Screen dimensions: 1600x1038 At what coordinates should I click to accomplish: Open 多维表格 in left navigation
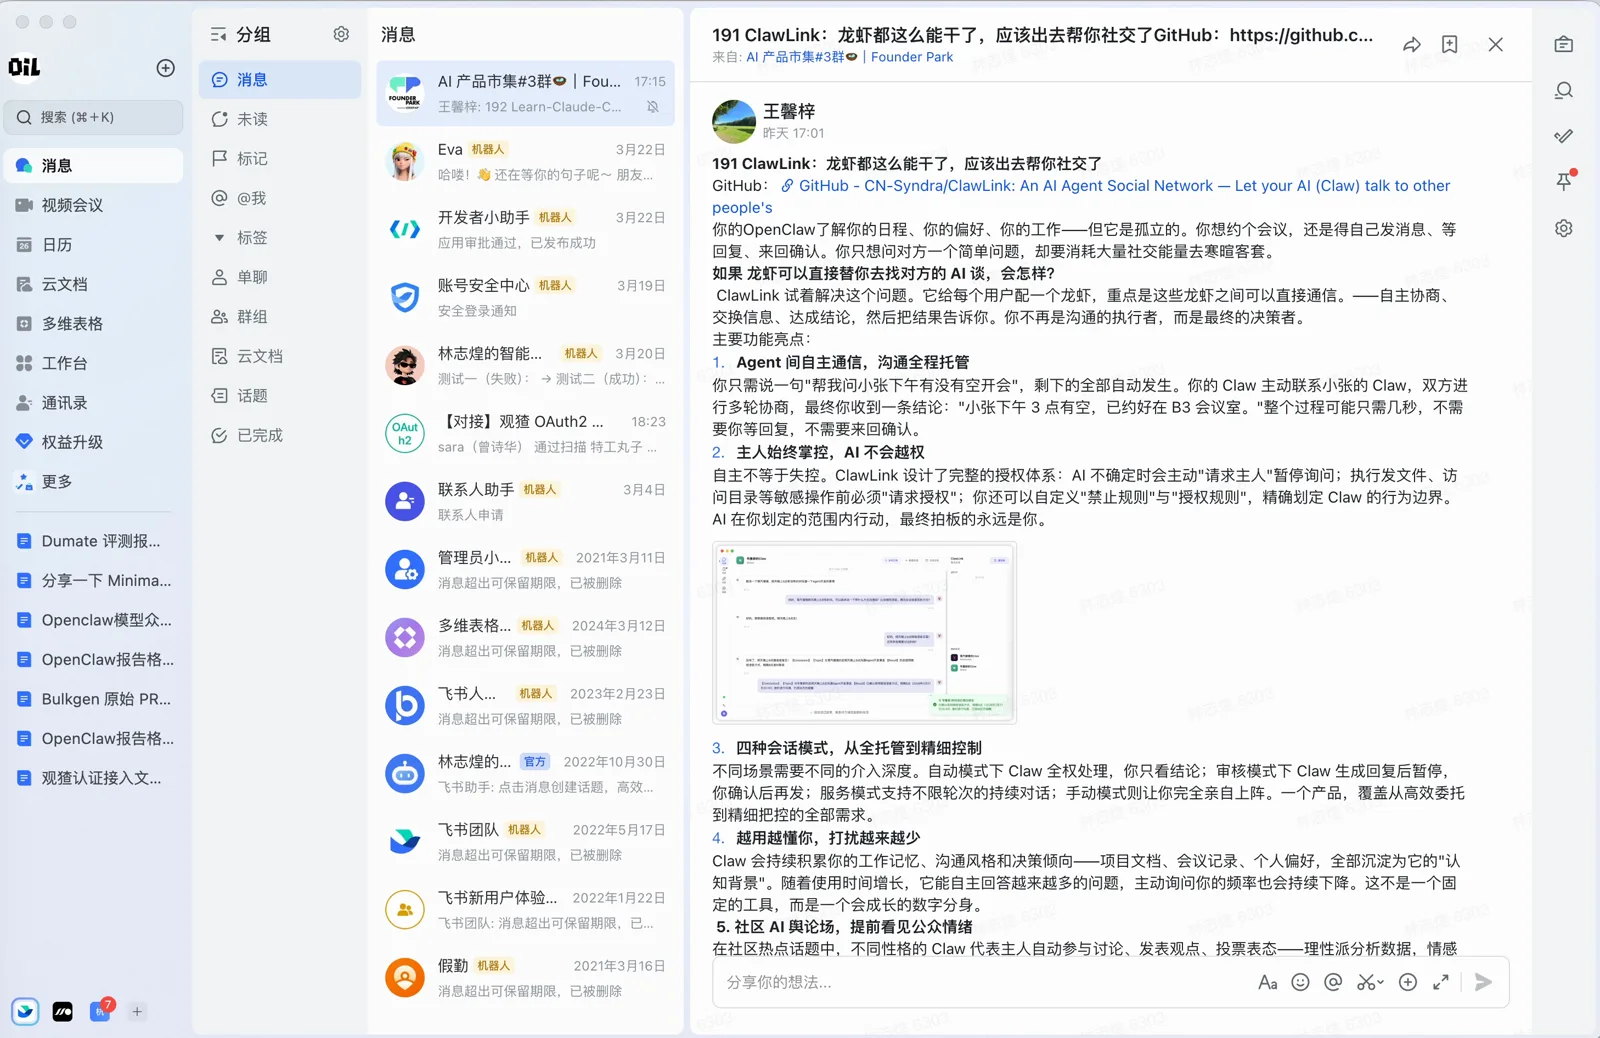94,324
